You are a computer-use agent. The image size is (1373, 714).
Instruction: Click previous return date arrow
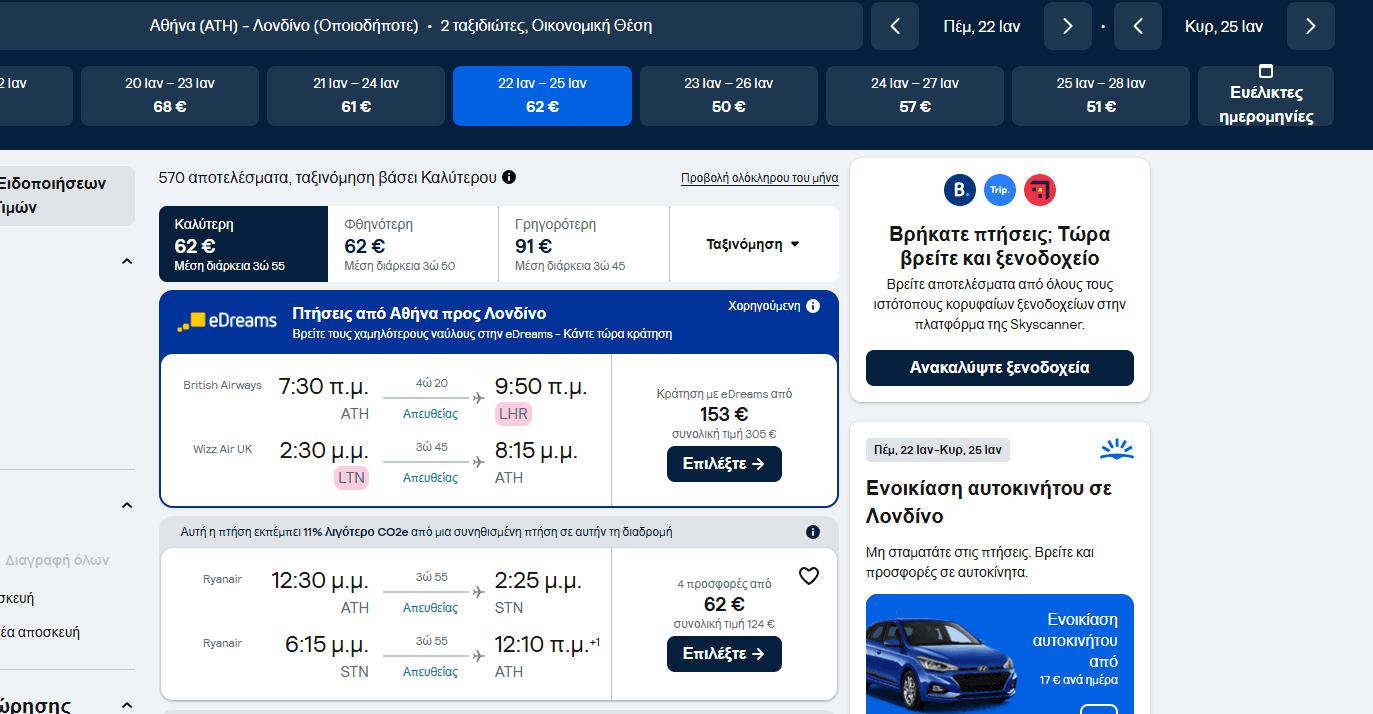(1138, 26)
